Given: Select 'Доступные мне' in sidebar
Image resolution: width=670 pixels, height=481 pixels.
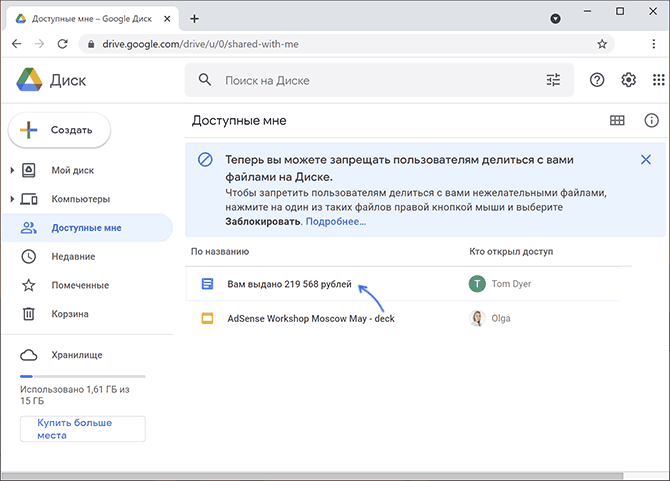Looking at the screenshot, I should coord(87,228).
